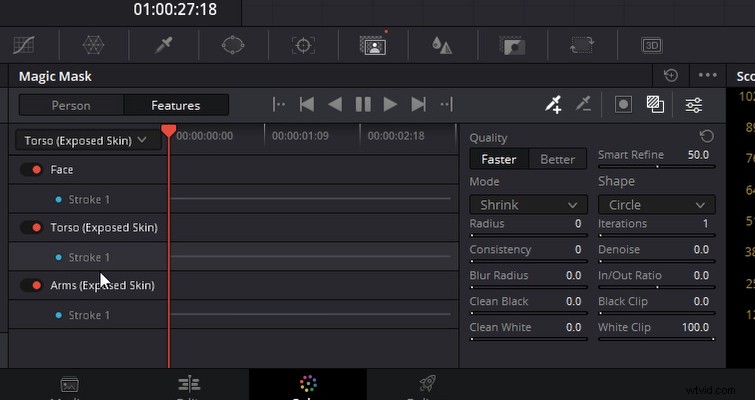Click the Smart Refine slider
755x400 pixels.
(x=657, y=167)
